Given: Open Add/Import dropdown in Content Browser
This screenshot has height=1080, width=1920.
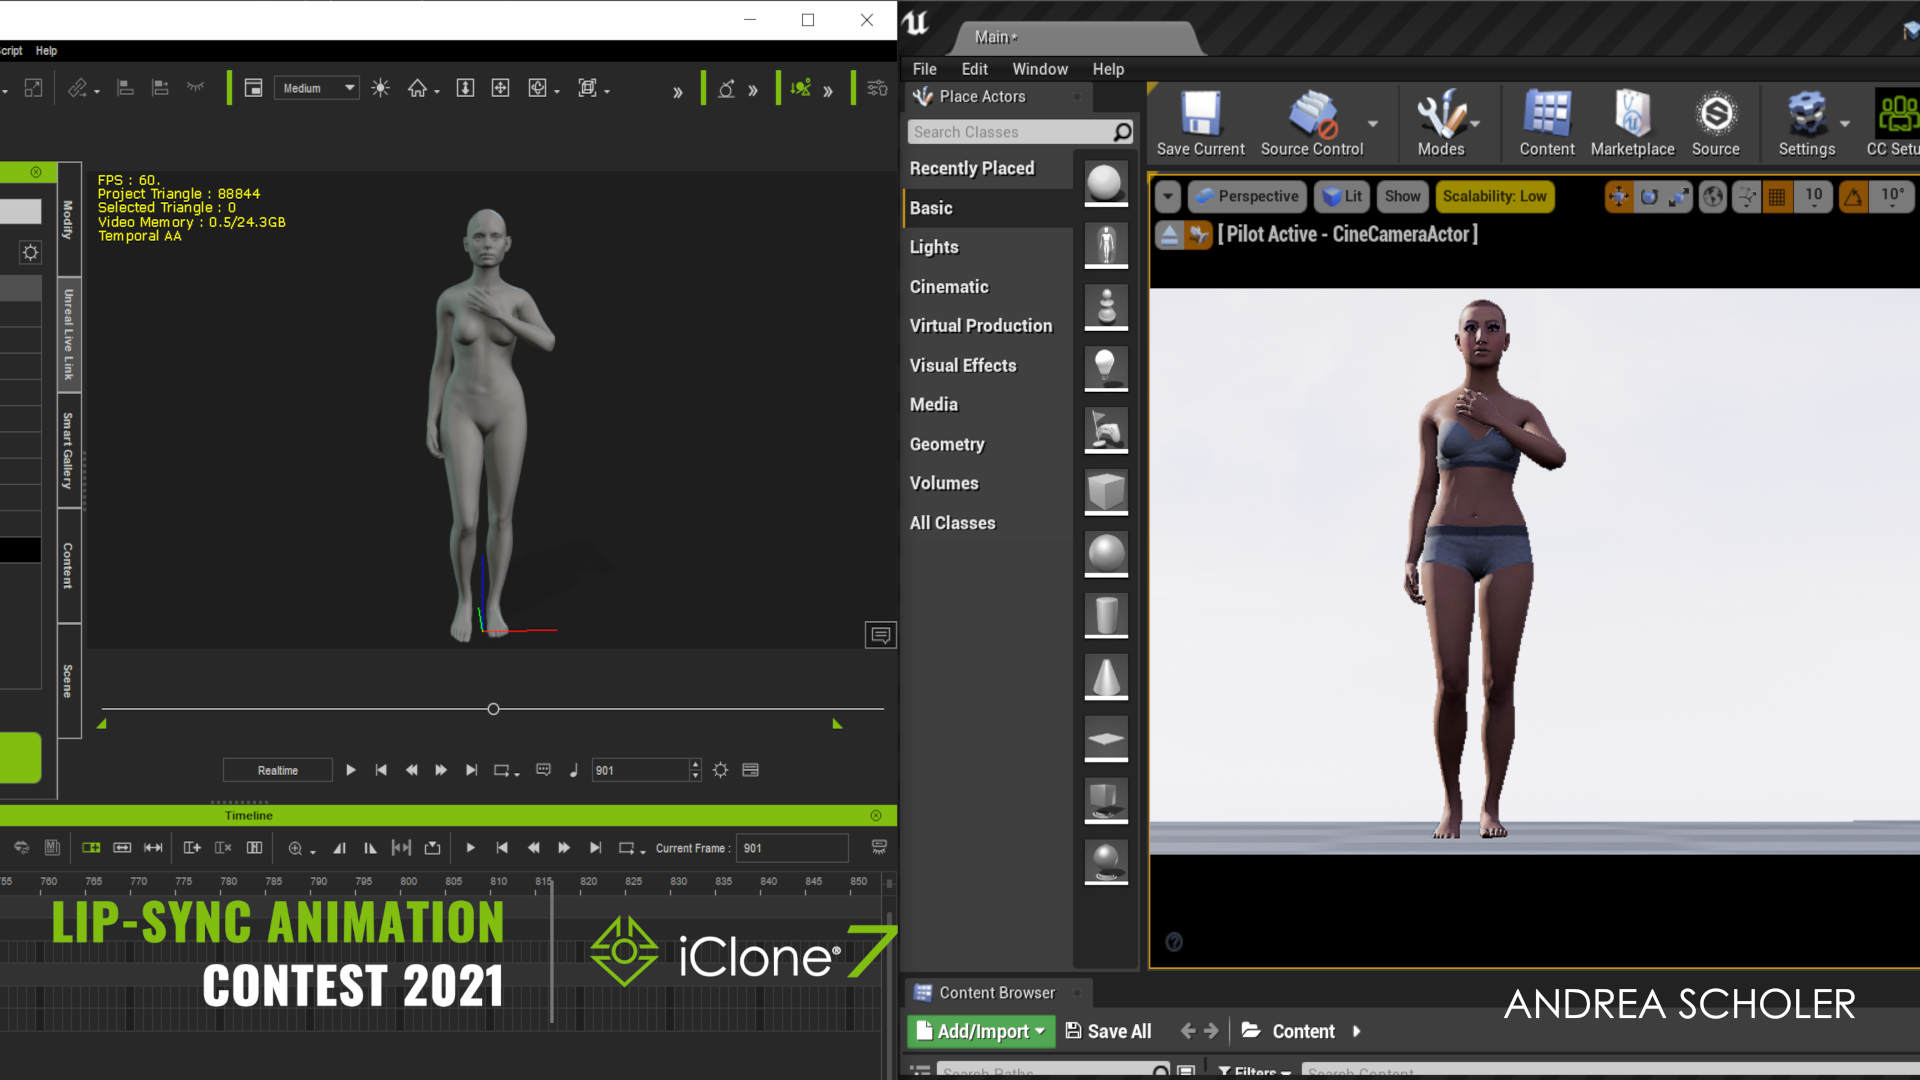Looking at the screenshot, I should coord(980,1031).
